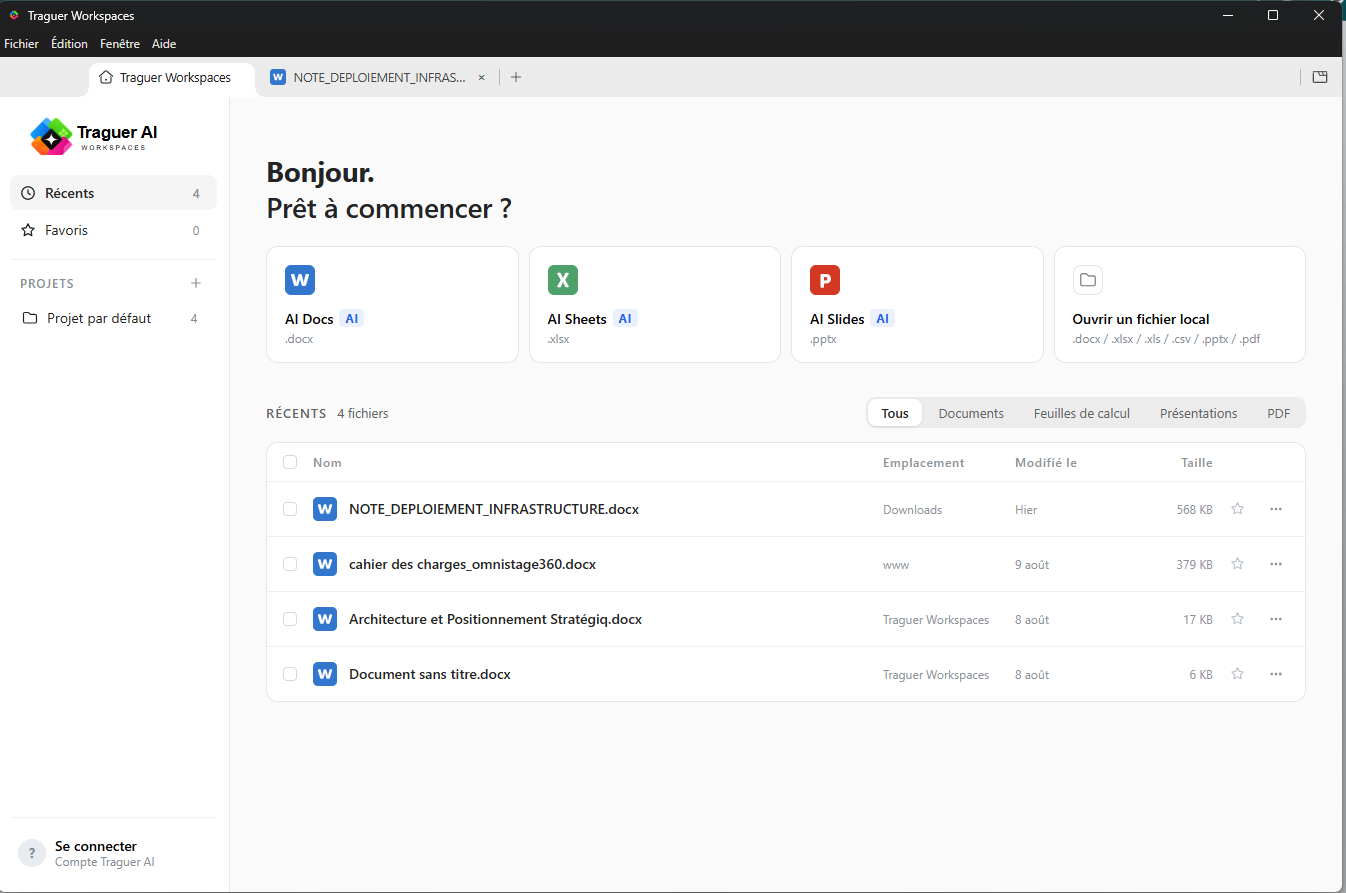1346x893 pixels.
Task: Open the AI Sheets green X icon
Action: [563, 280]
